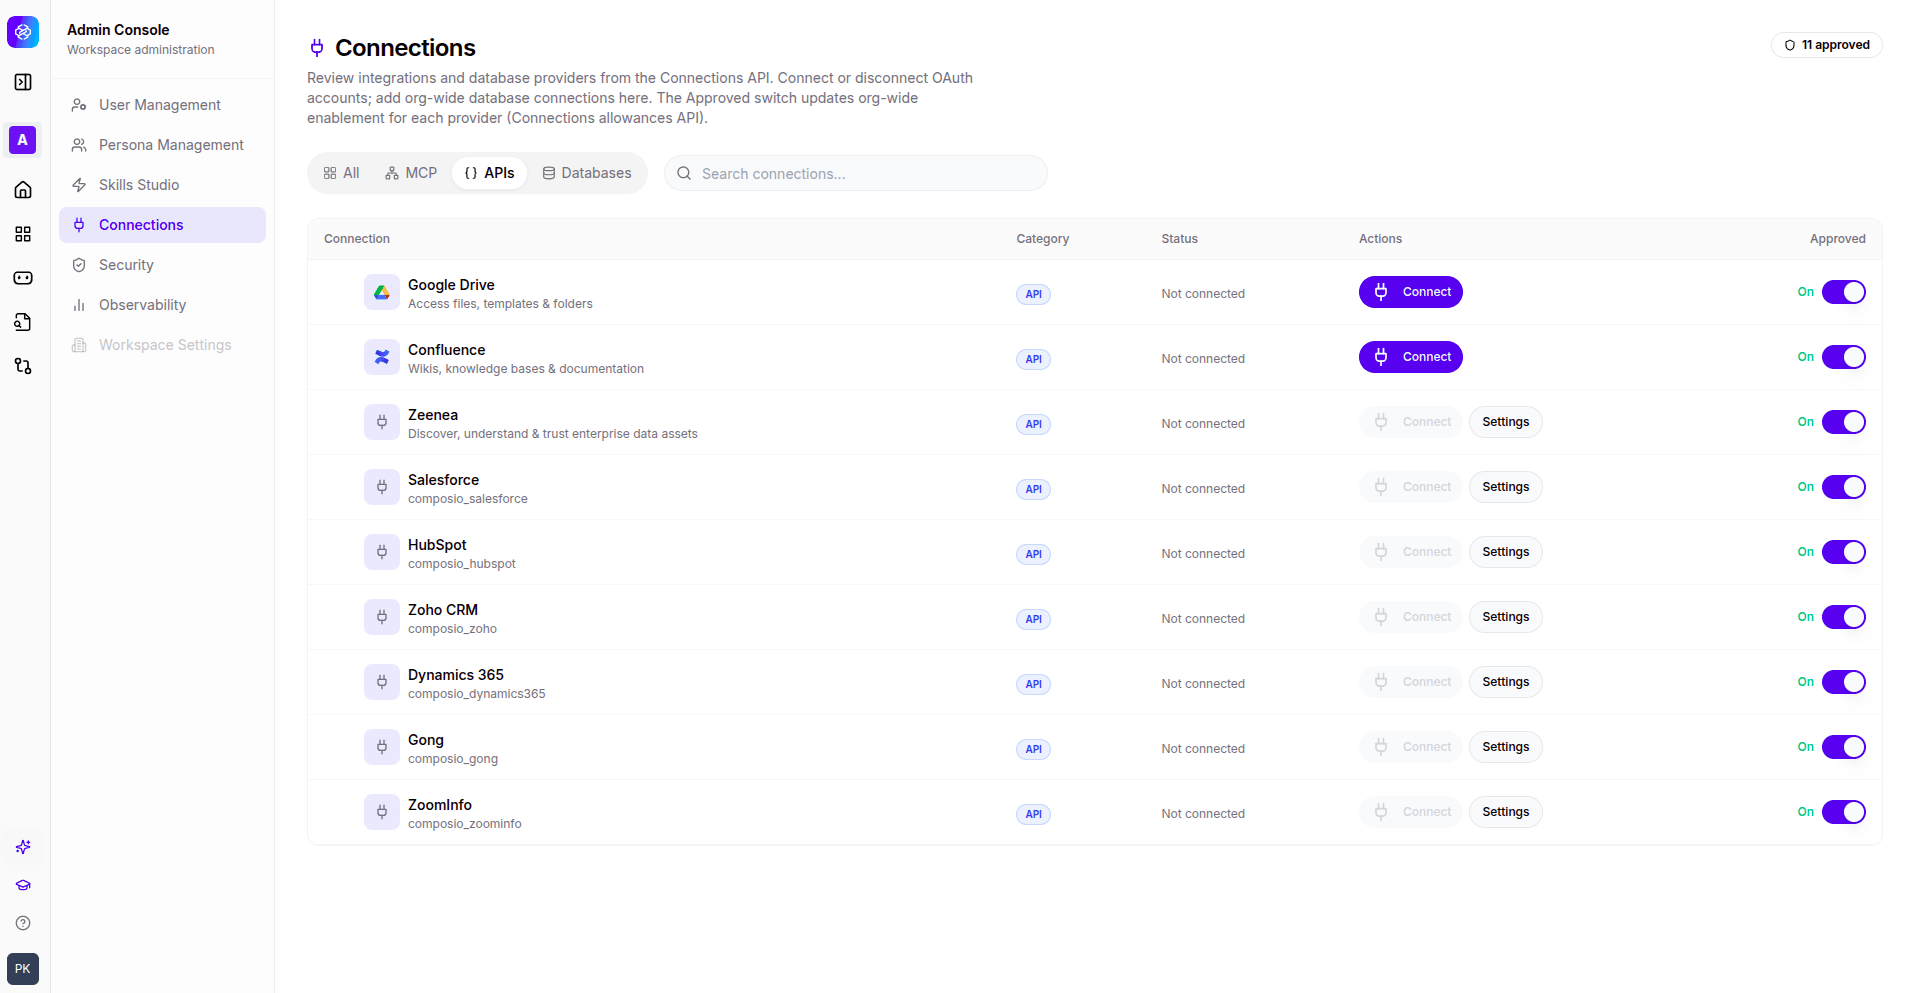
Task: Select the APIs tab
Action: 490,173
